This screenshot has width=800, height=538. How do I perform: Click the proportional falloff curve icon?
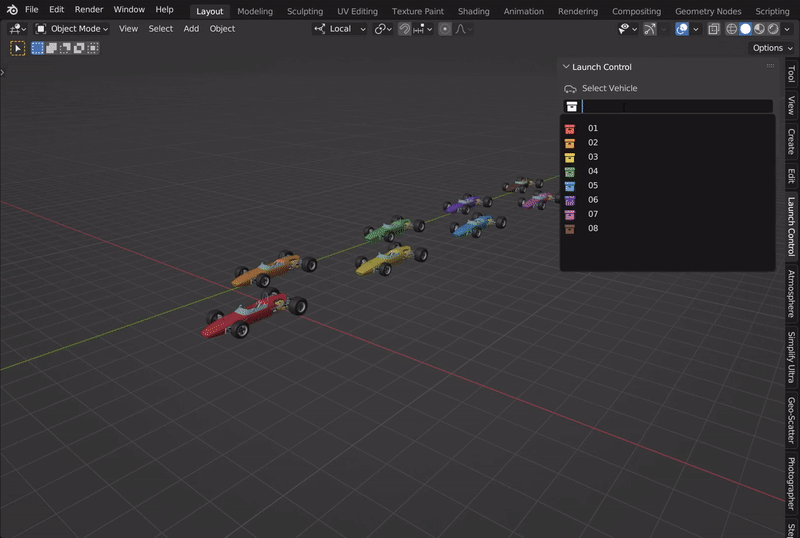(x=463, y=29)
